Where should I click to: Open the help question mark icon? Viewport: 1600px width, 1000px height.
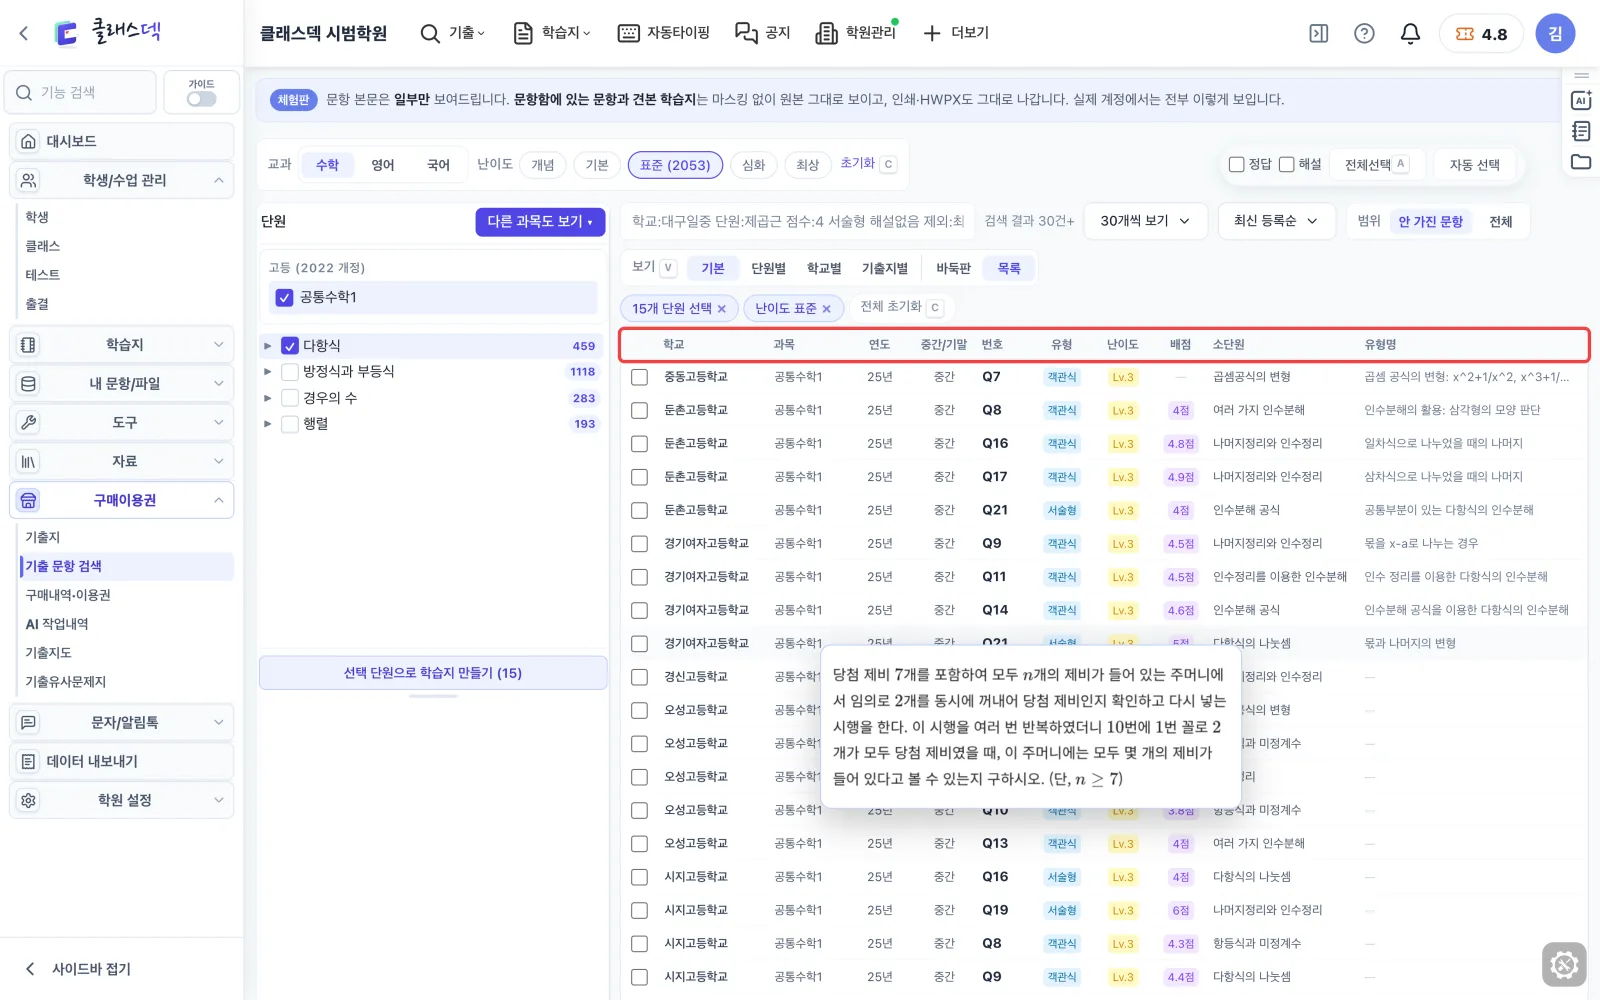coord(1364,33)
